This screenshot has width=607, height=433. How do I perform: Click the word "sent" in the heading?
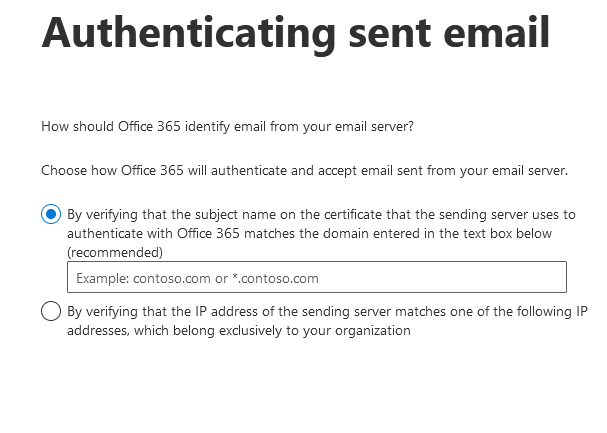(387, 33)
